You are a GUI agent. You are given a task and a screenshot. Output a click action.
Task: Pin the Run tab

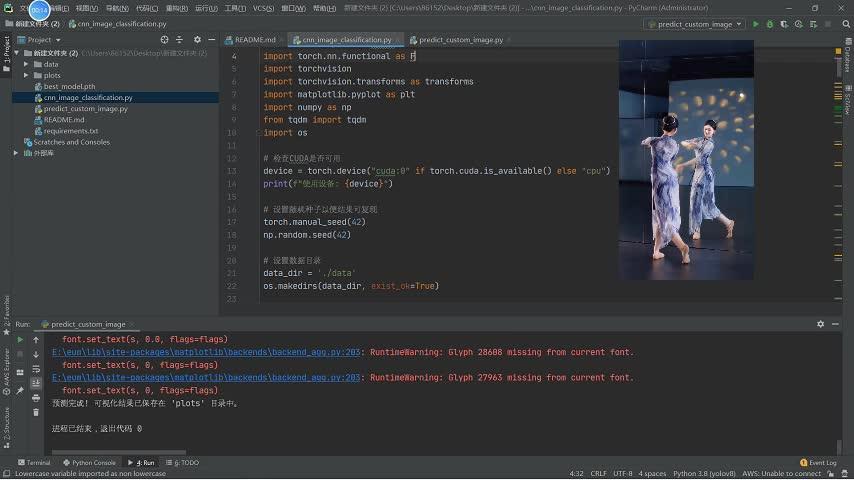click(x=20, y=390)
